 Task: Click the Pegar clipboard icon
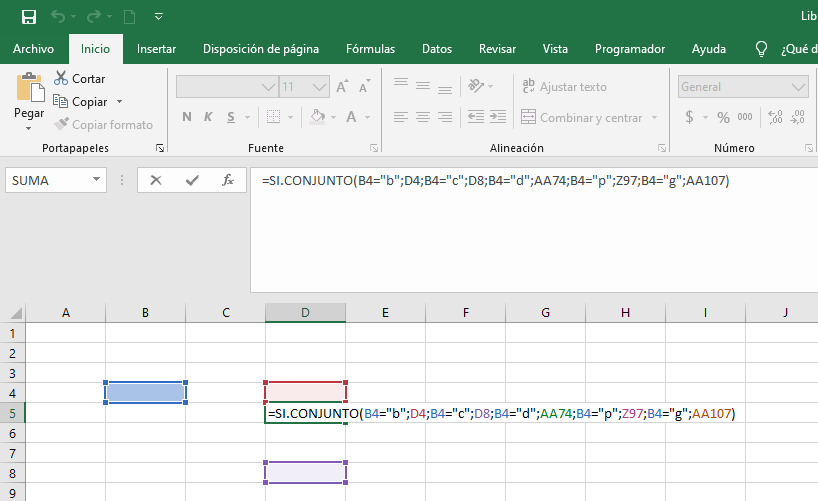[30, 87]
